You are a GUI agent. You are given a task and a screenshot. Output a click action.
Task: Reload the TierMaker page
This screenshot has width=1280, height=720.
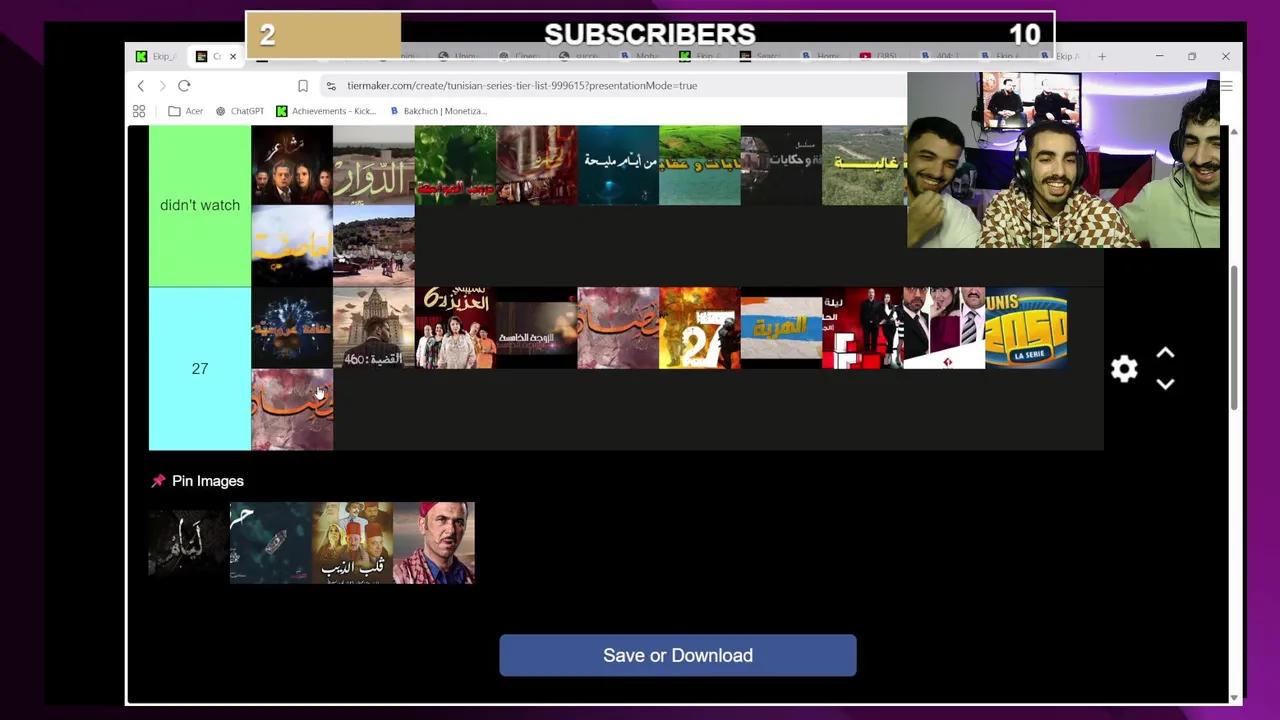click(184, 86)
